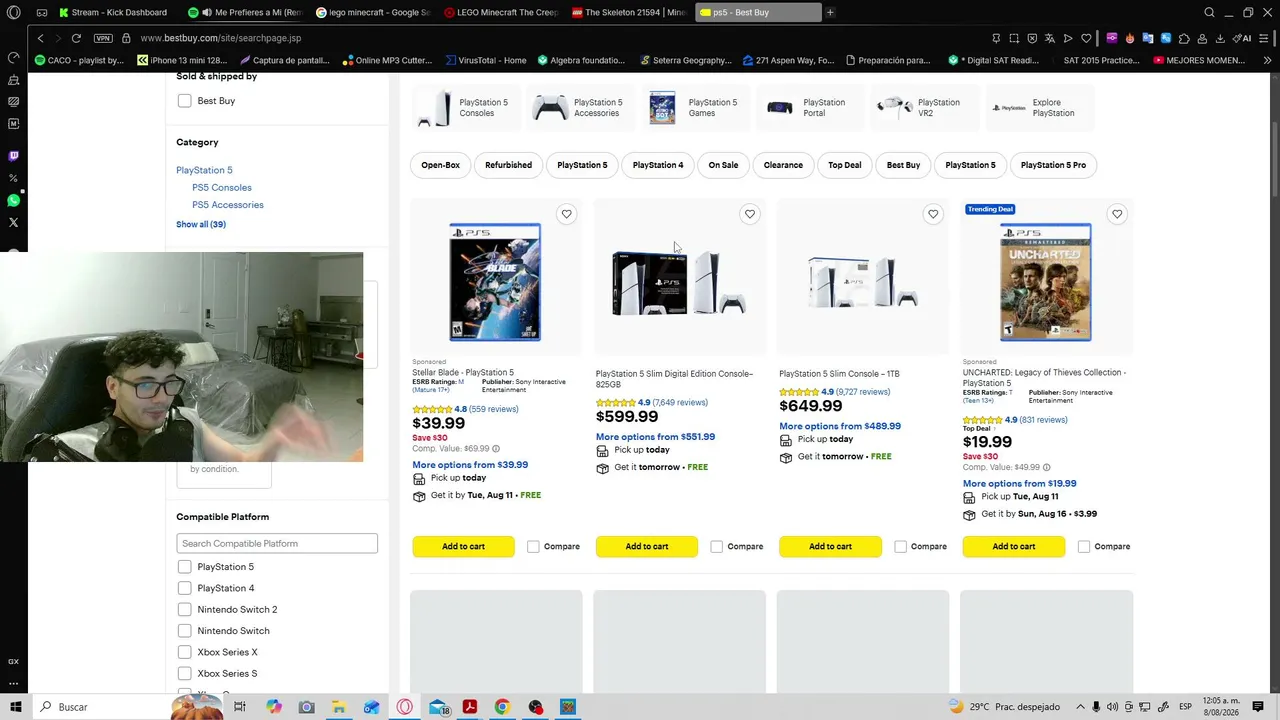Image resolution: width=1280 pixels, height=720 pixels.
Task: Add Stellar Blade to cart
Action: [x=463, y=546]
